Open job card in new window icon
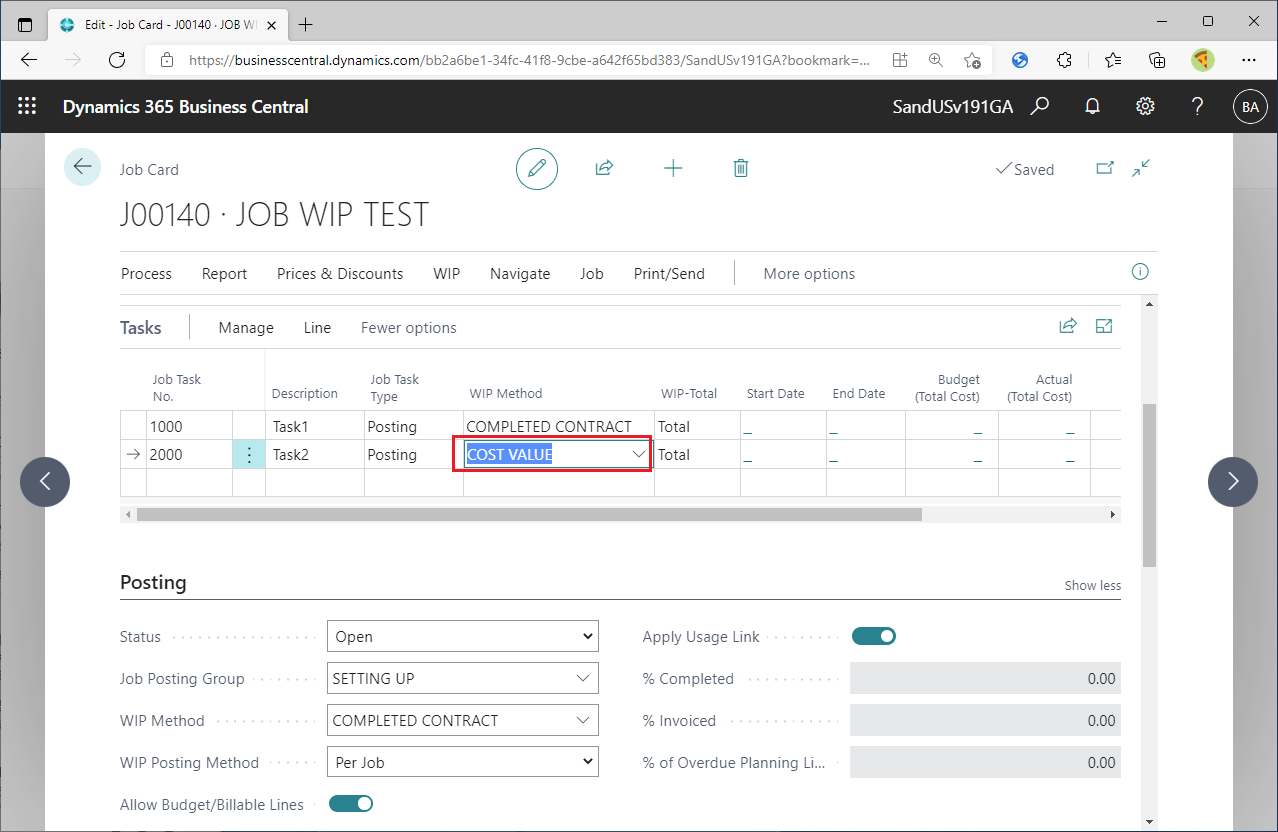The height and width of the screenshot is (832, 1278). click(1105, 169)
